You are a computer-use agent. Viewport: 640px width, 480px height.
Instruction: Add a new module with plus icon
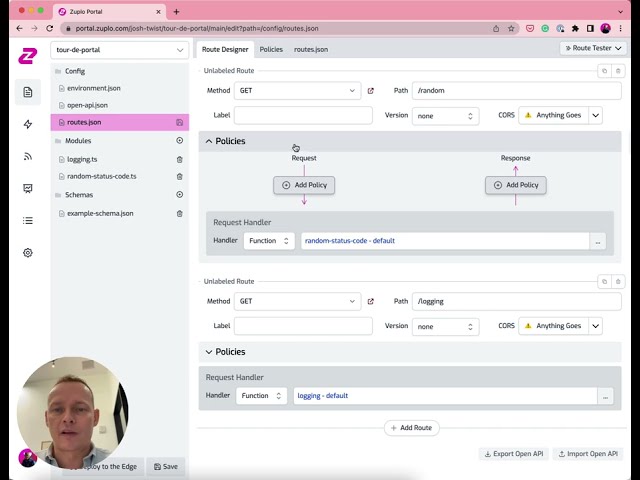tap(179, 140)
